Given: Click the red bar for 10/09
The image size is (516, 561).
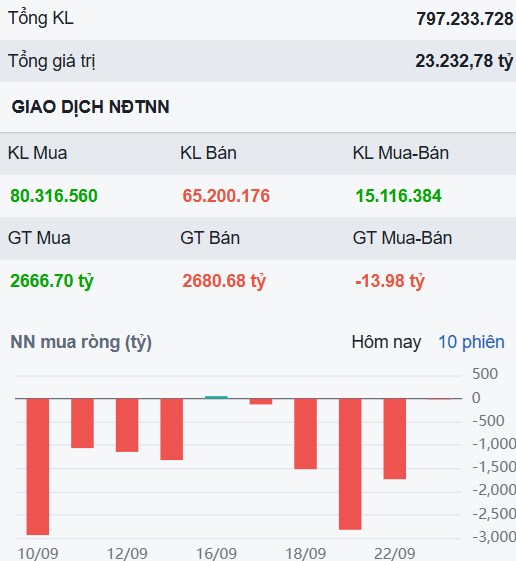Looking at the screenshot, I should click(x=38, y=467).
